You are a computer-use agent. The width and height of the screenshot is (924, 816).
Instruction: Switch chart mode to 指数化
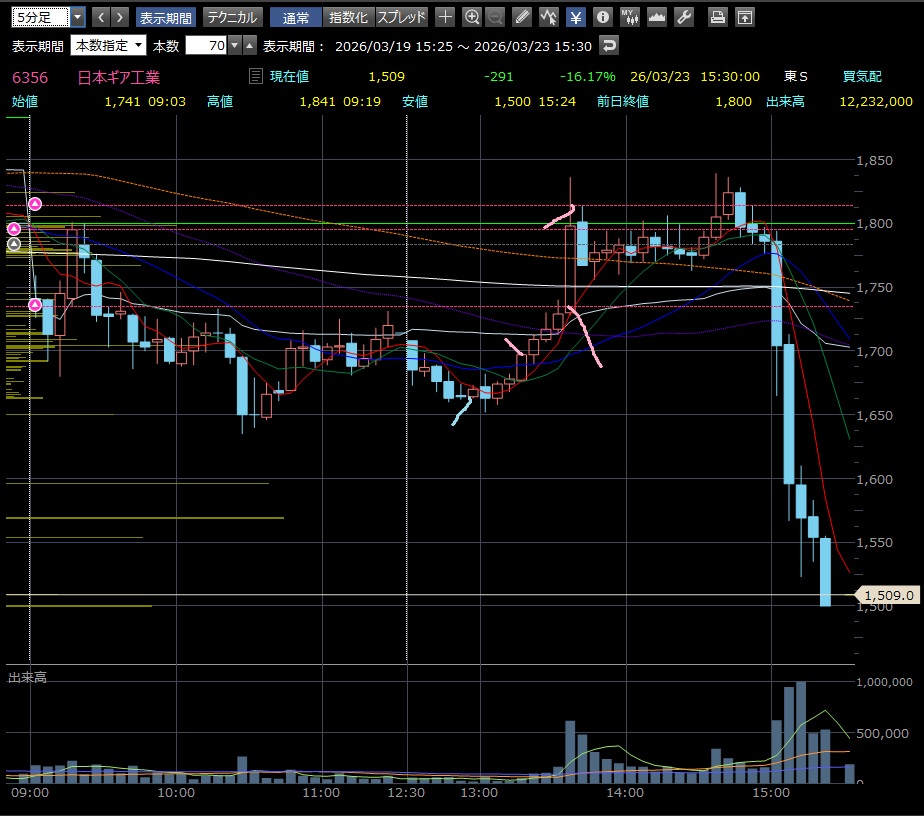[x=348, y=17]
